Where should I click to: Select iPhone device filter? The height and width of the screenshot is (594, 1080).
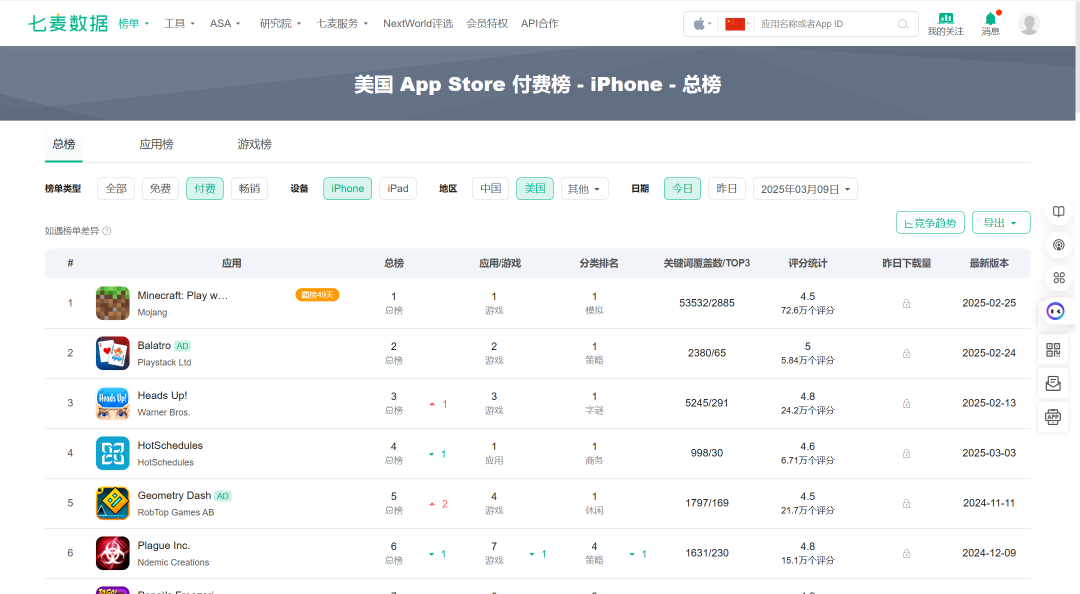coord(347,188)
